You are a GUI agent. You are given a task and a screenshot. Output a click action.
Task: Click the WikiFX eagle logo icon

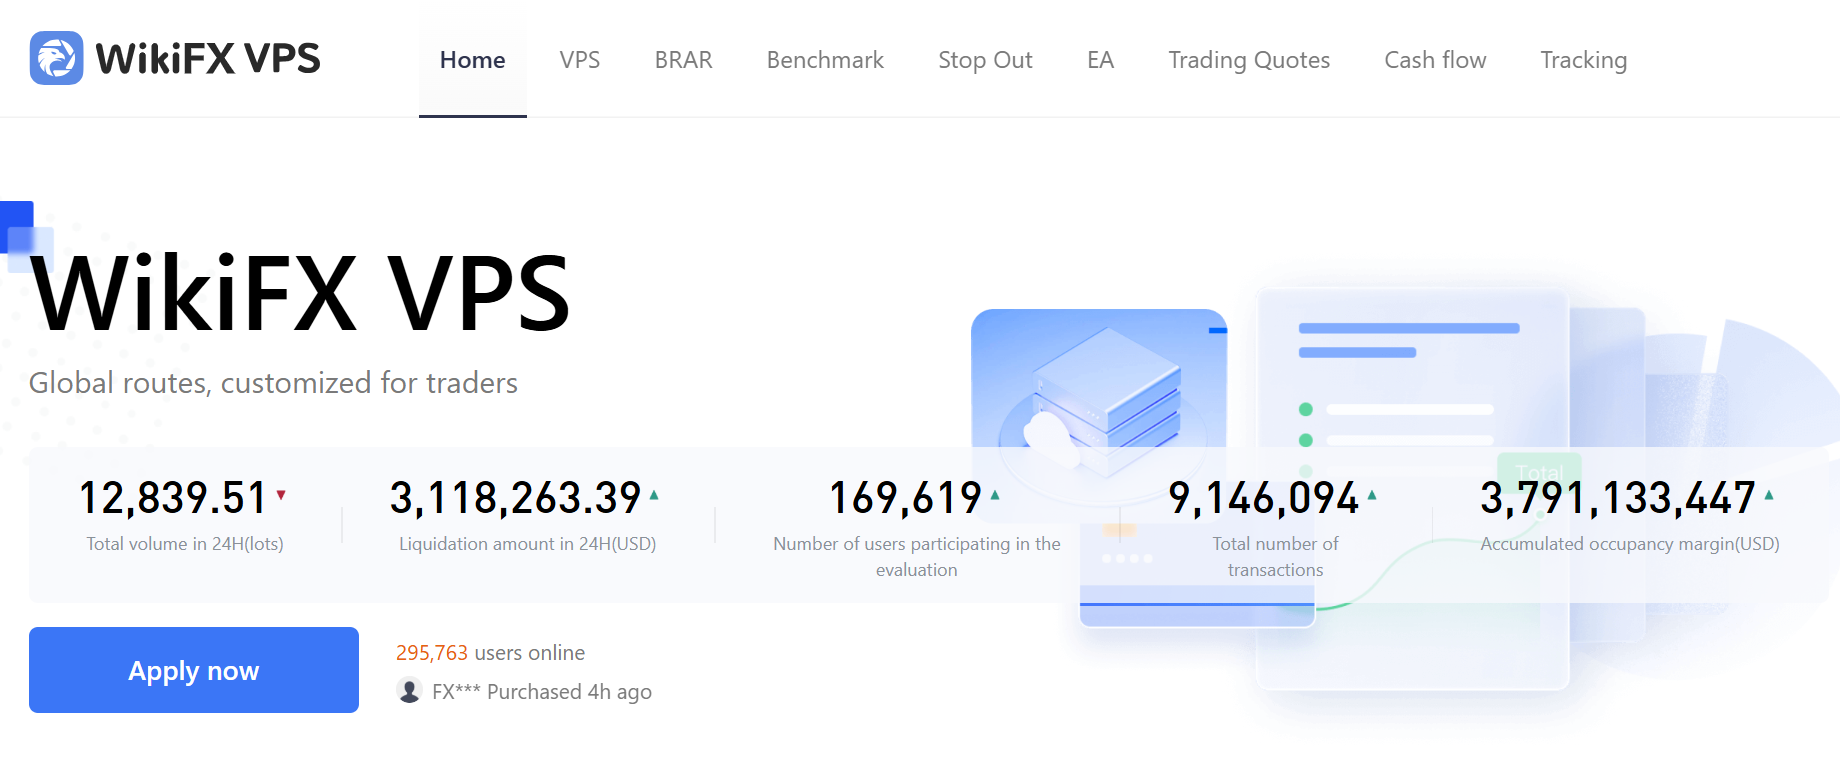coord(56,58)
